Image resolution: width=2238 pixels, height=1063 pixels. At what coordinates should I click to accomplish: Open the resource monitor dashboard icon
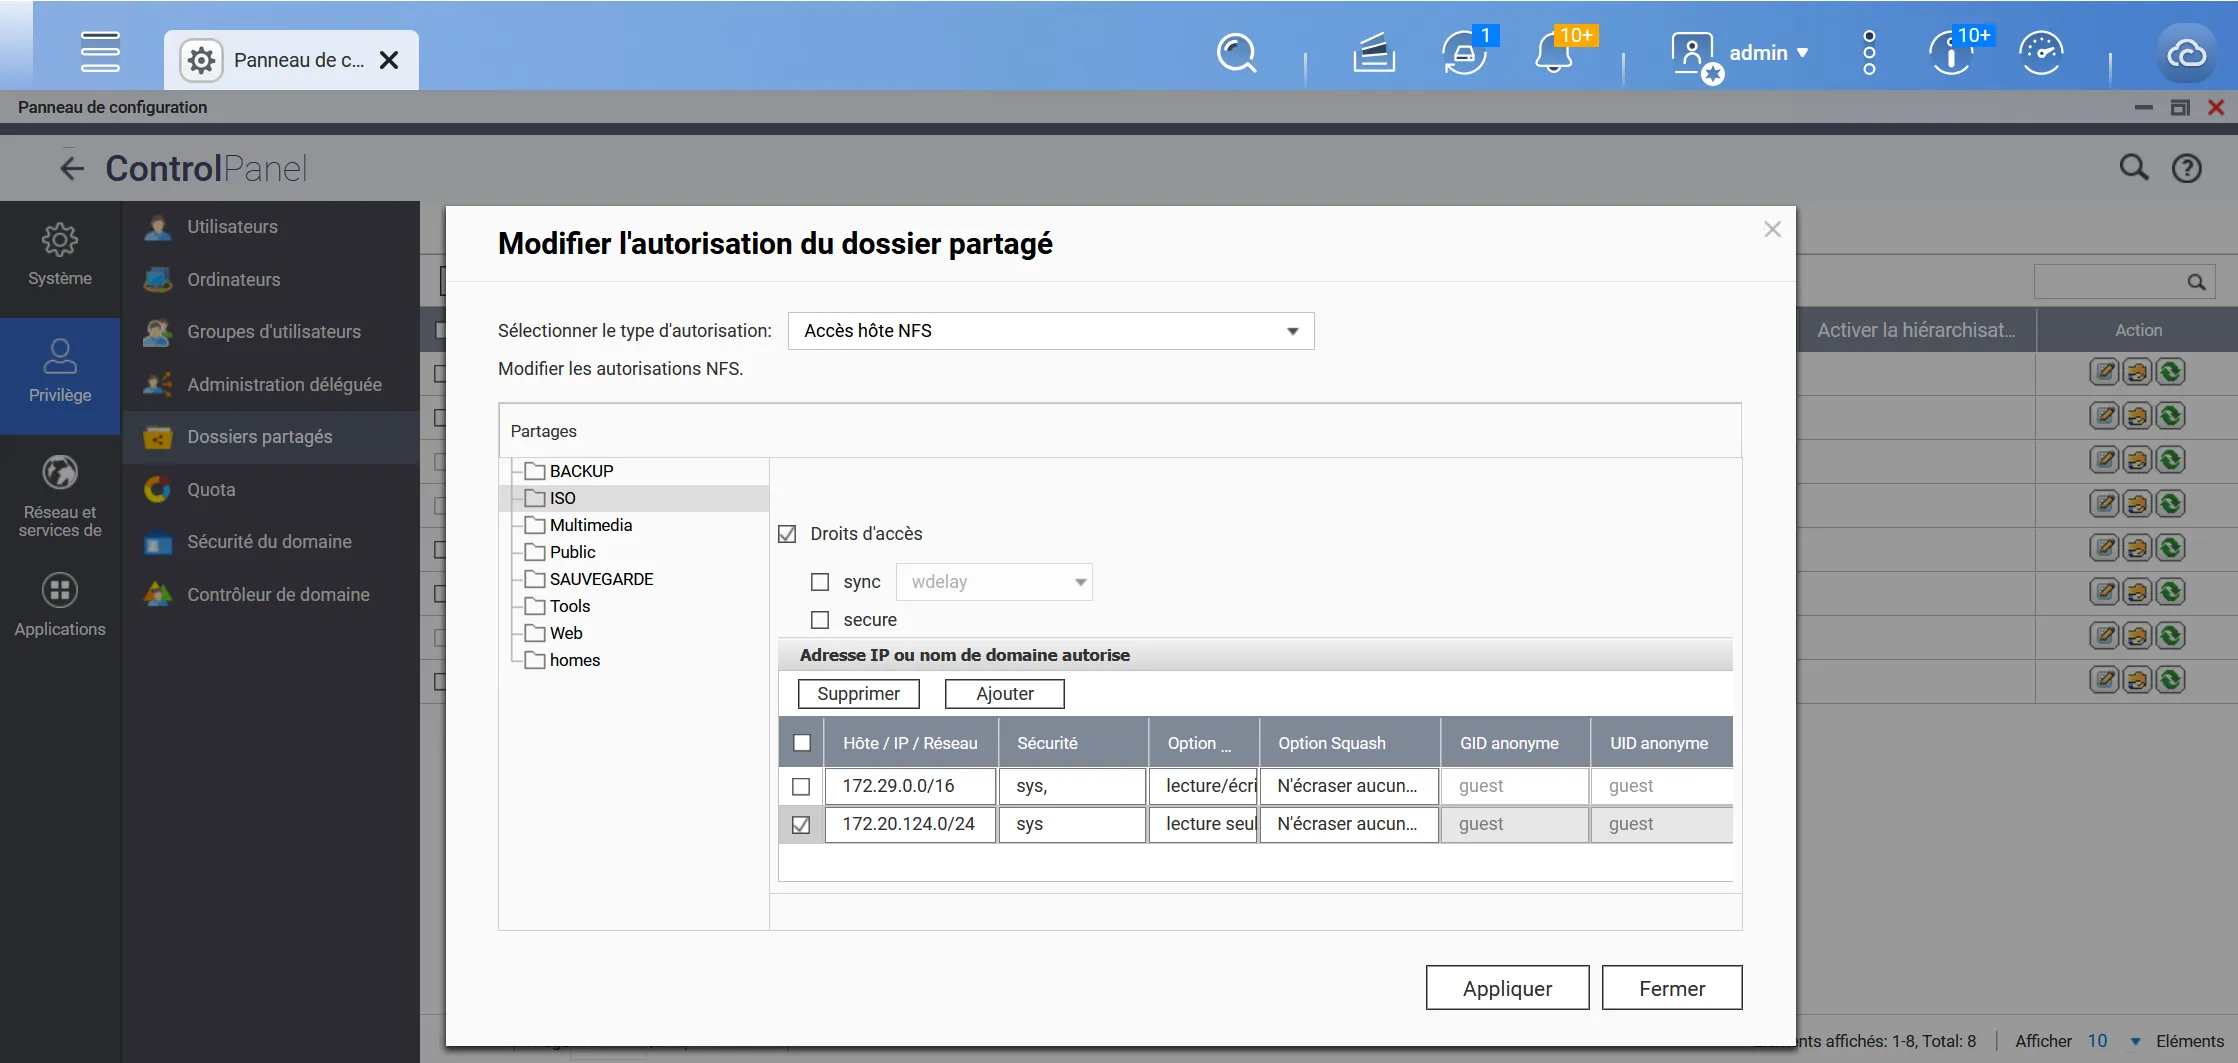pyautogui.click(x=2041, y=53)
